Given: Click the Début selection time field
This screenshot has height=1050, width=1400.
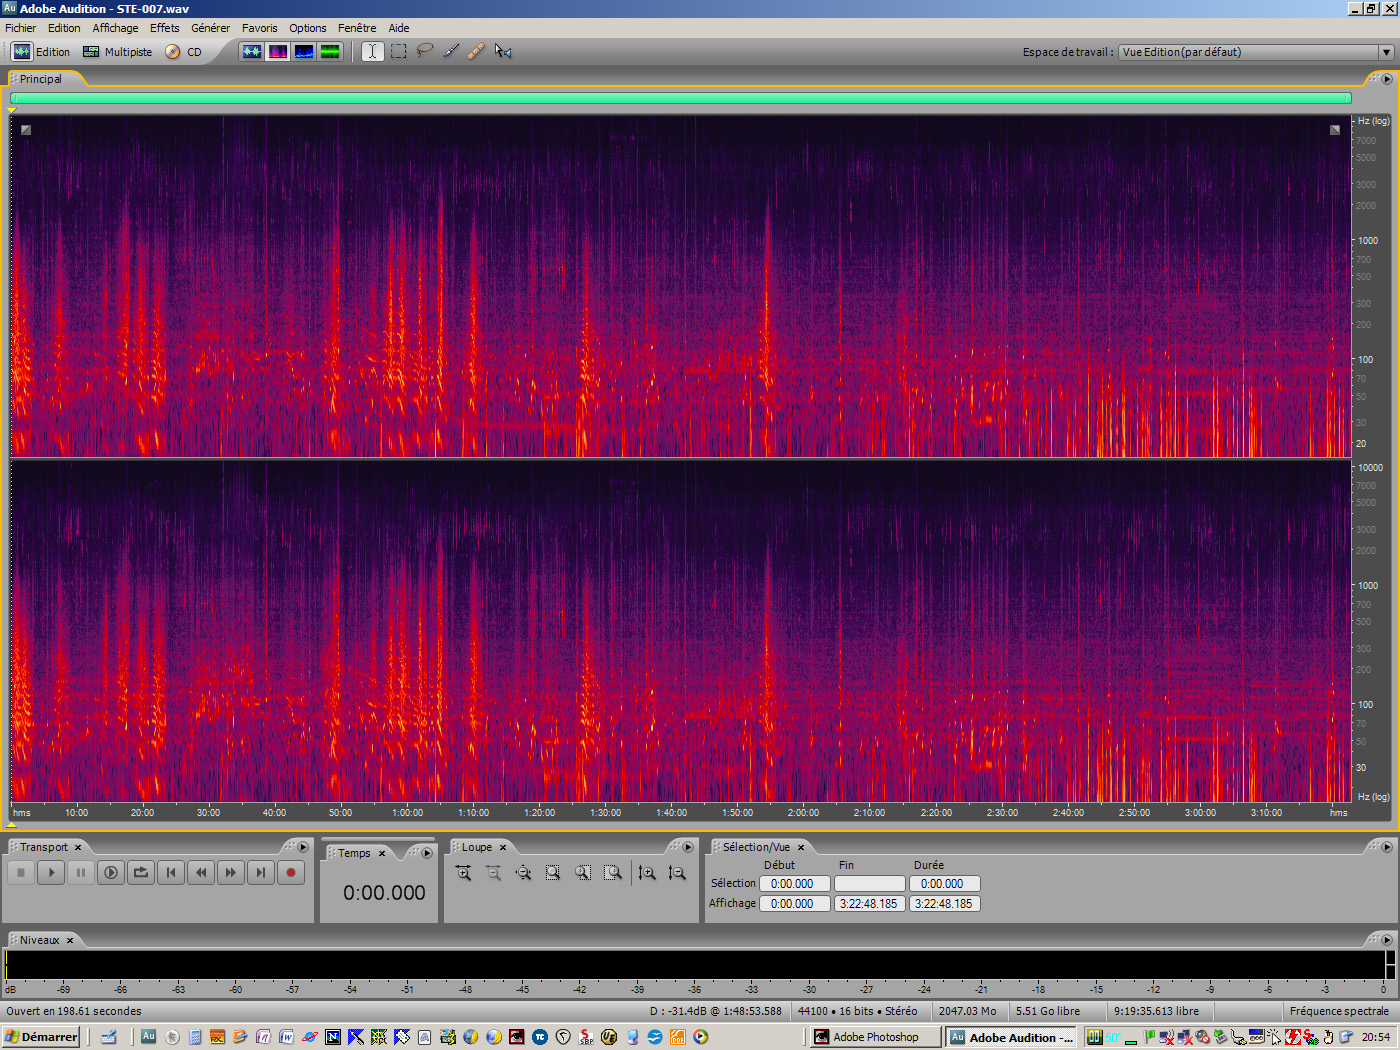Looking at the screenshot, I should (794, 883).
